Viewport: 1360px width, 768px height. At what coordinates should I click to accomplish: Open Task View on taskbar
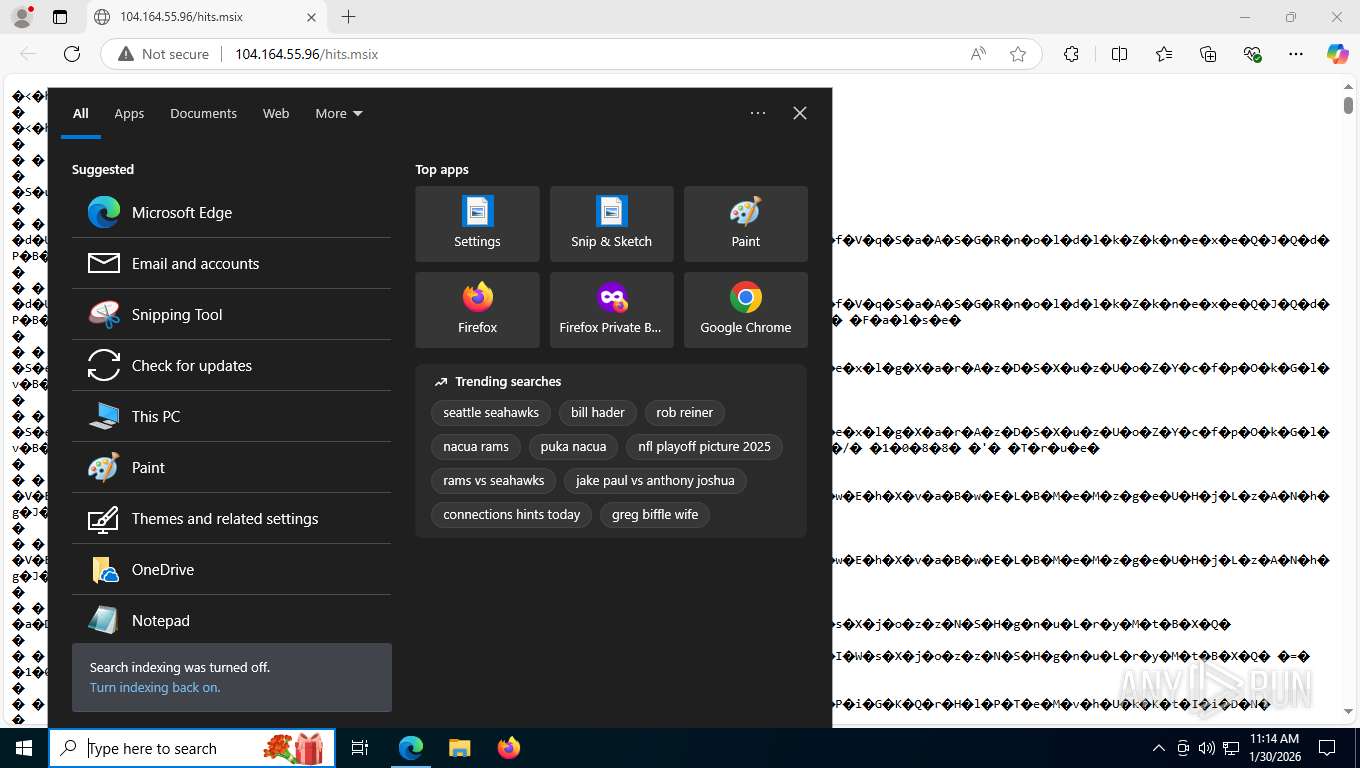click(x=360, y=748)
